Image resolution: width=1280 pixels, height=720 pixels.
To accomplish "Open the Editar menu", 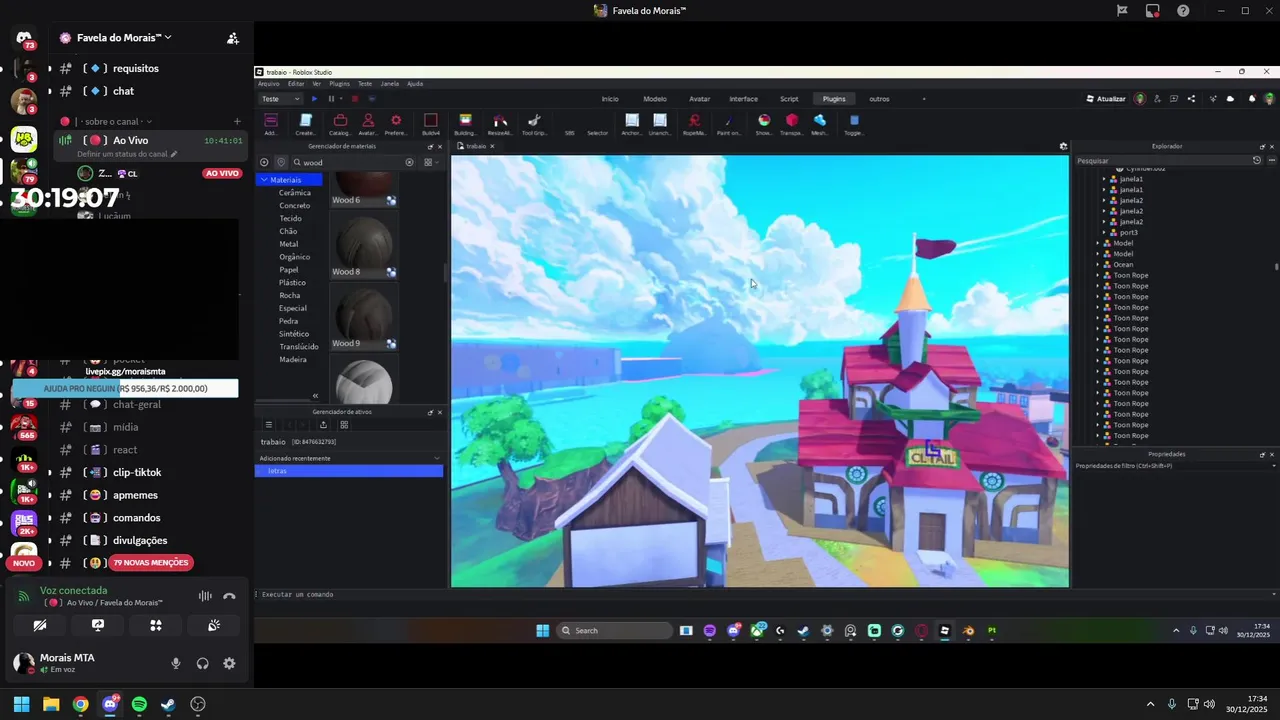I will (x=296, y=84).
